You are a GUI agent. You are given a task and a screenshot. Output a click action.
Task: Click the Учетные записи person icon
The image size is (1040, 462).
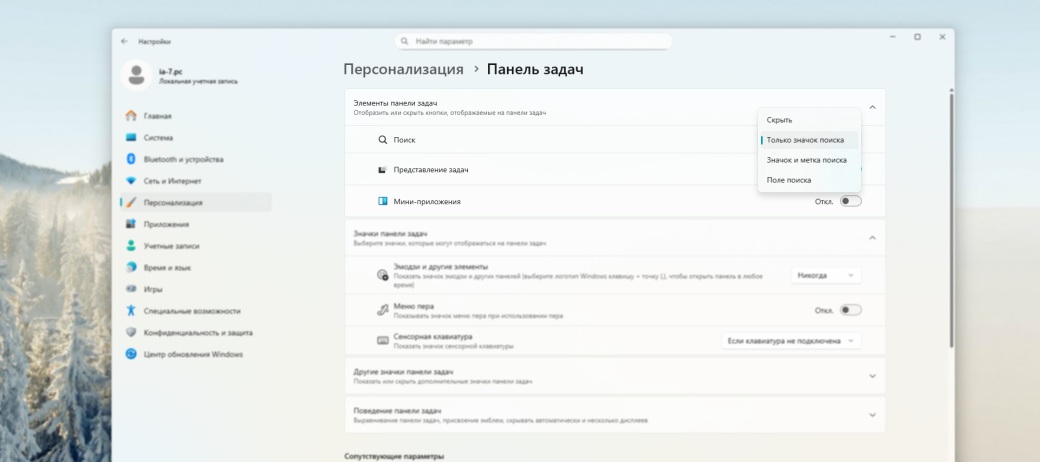pos(131,246)
